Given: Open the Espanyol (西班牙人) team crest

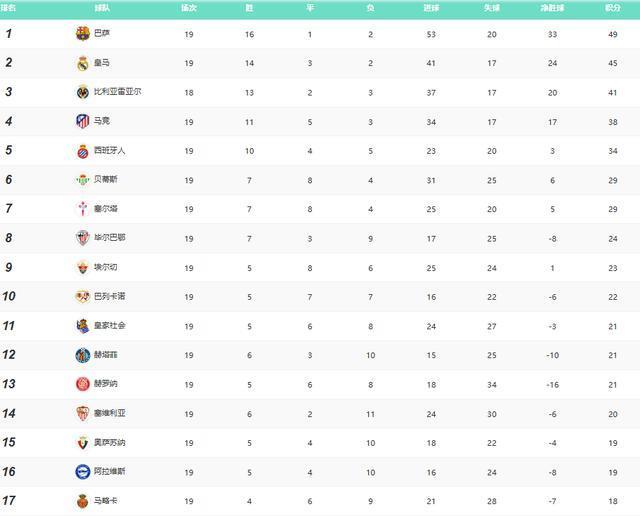Looking at the screenshot, I should click(83, 151).
